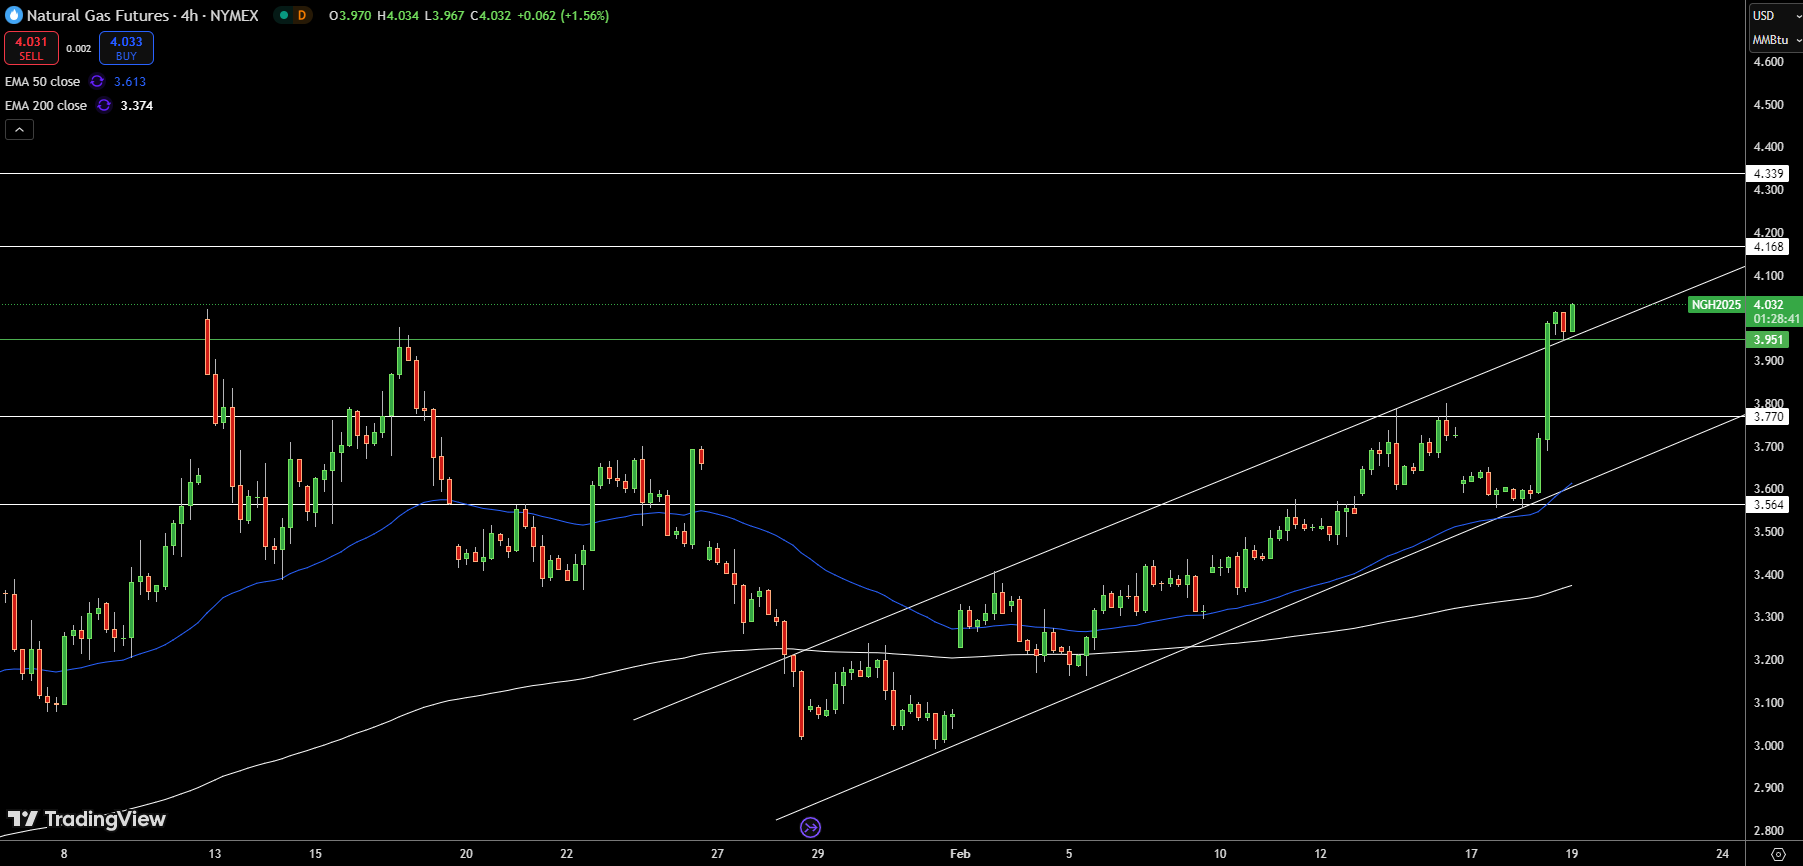The width and height of the screenshot is (1803, 866).
Task: Click the 19 date label on time axis
Action: (x=1572, y=854)
